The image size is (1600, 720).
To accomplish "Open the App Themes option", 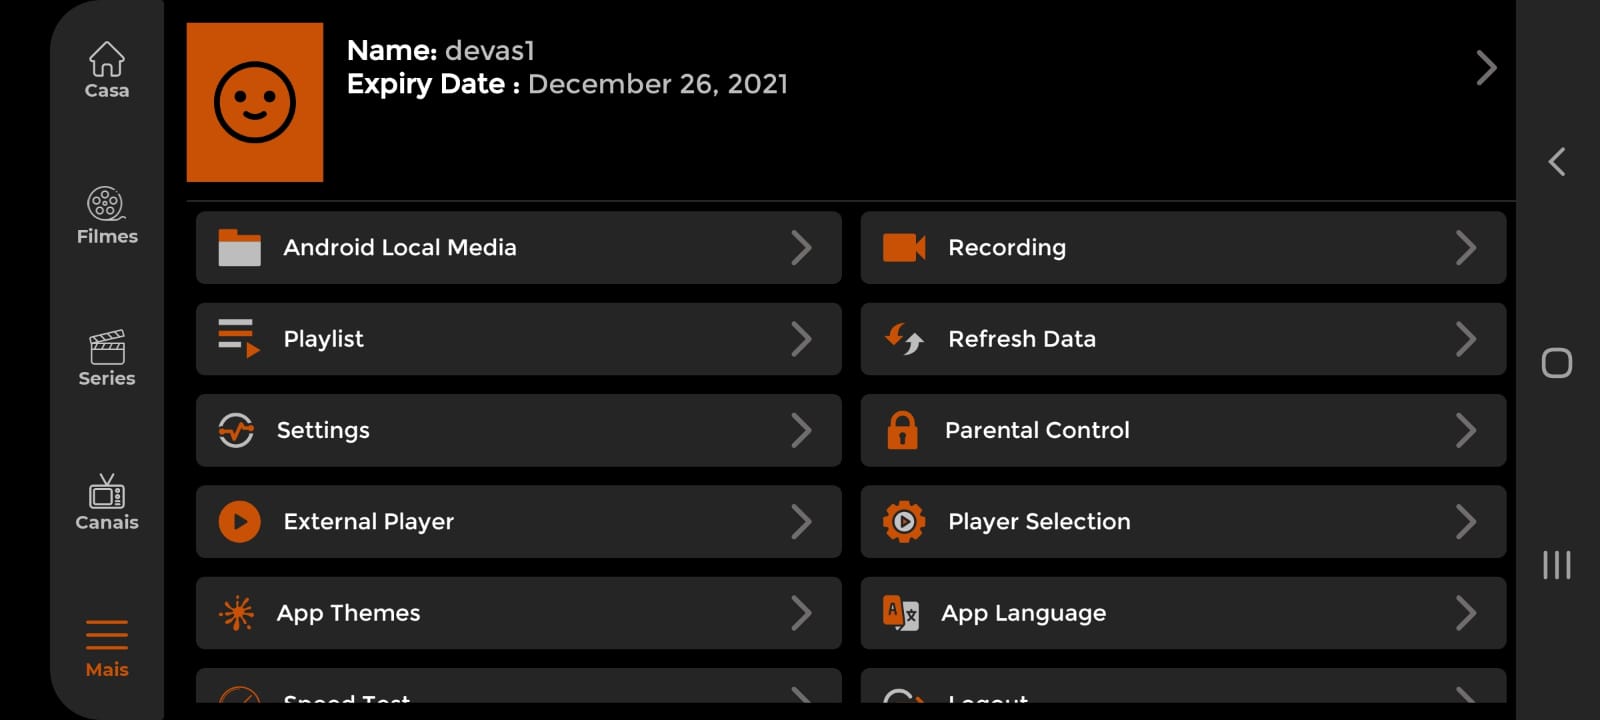I will pos(348,613).
